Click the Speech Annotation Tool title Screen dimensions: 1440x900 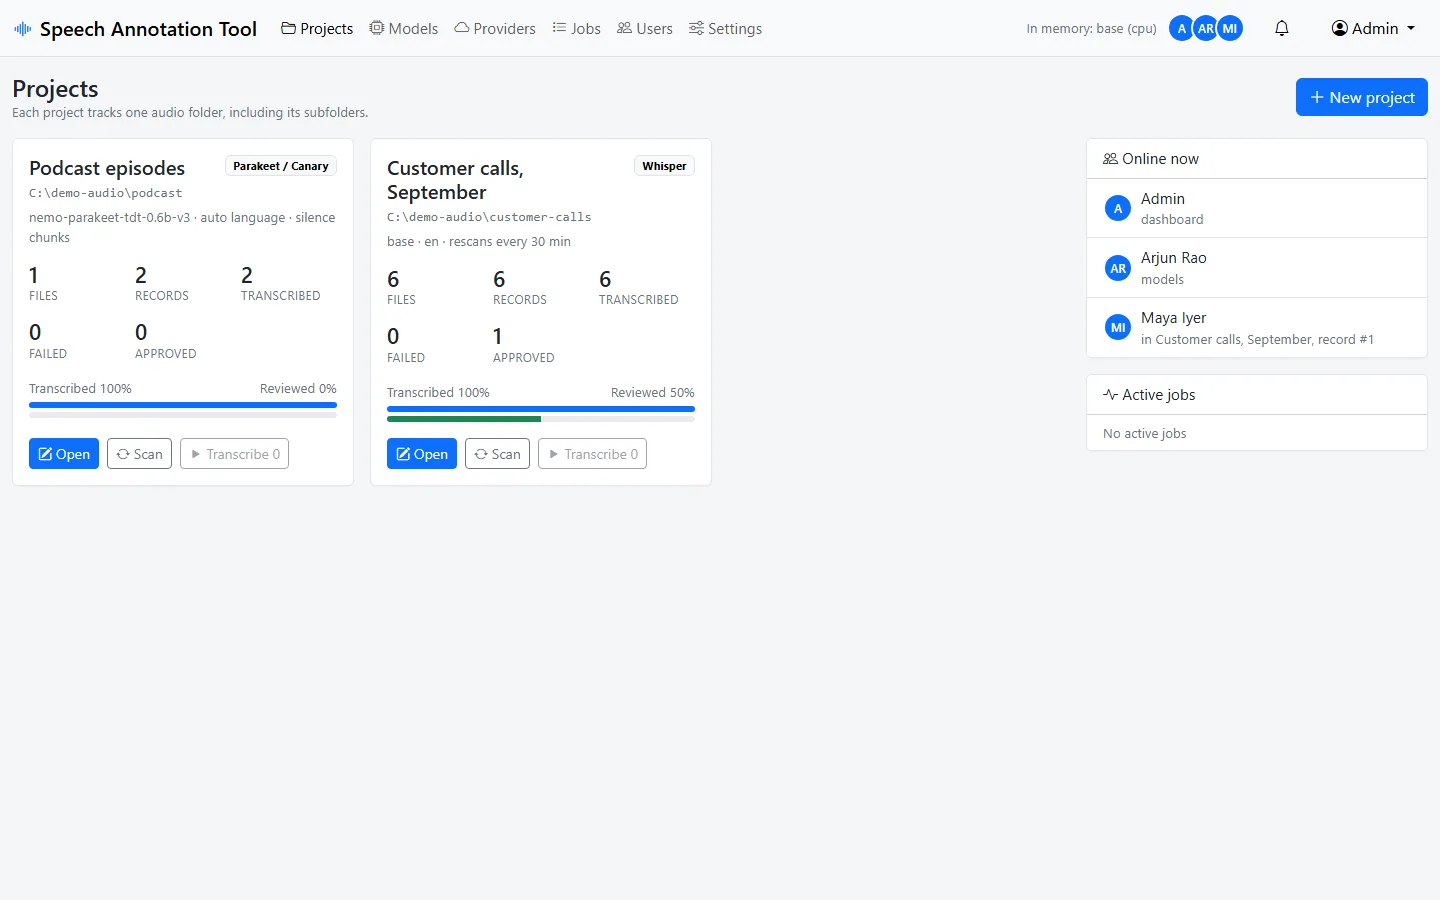point(148,29)
